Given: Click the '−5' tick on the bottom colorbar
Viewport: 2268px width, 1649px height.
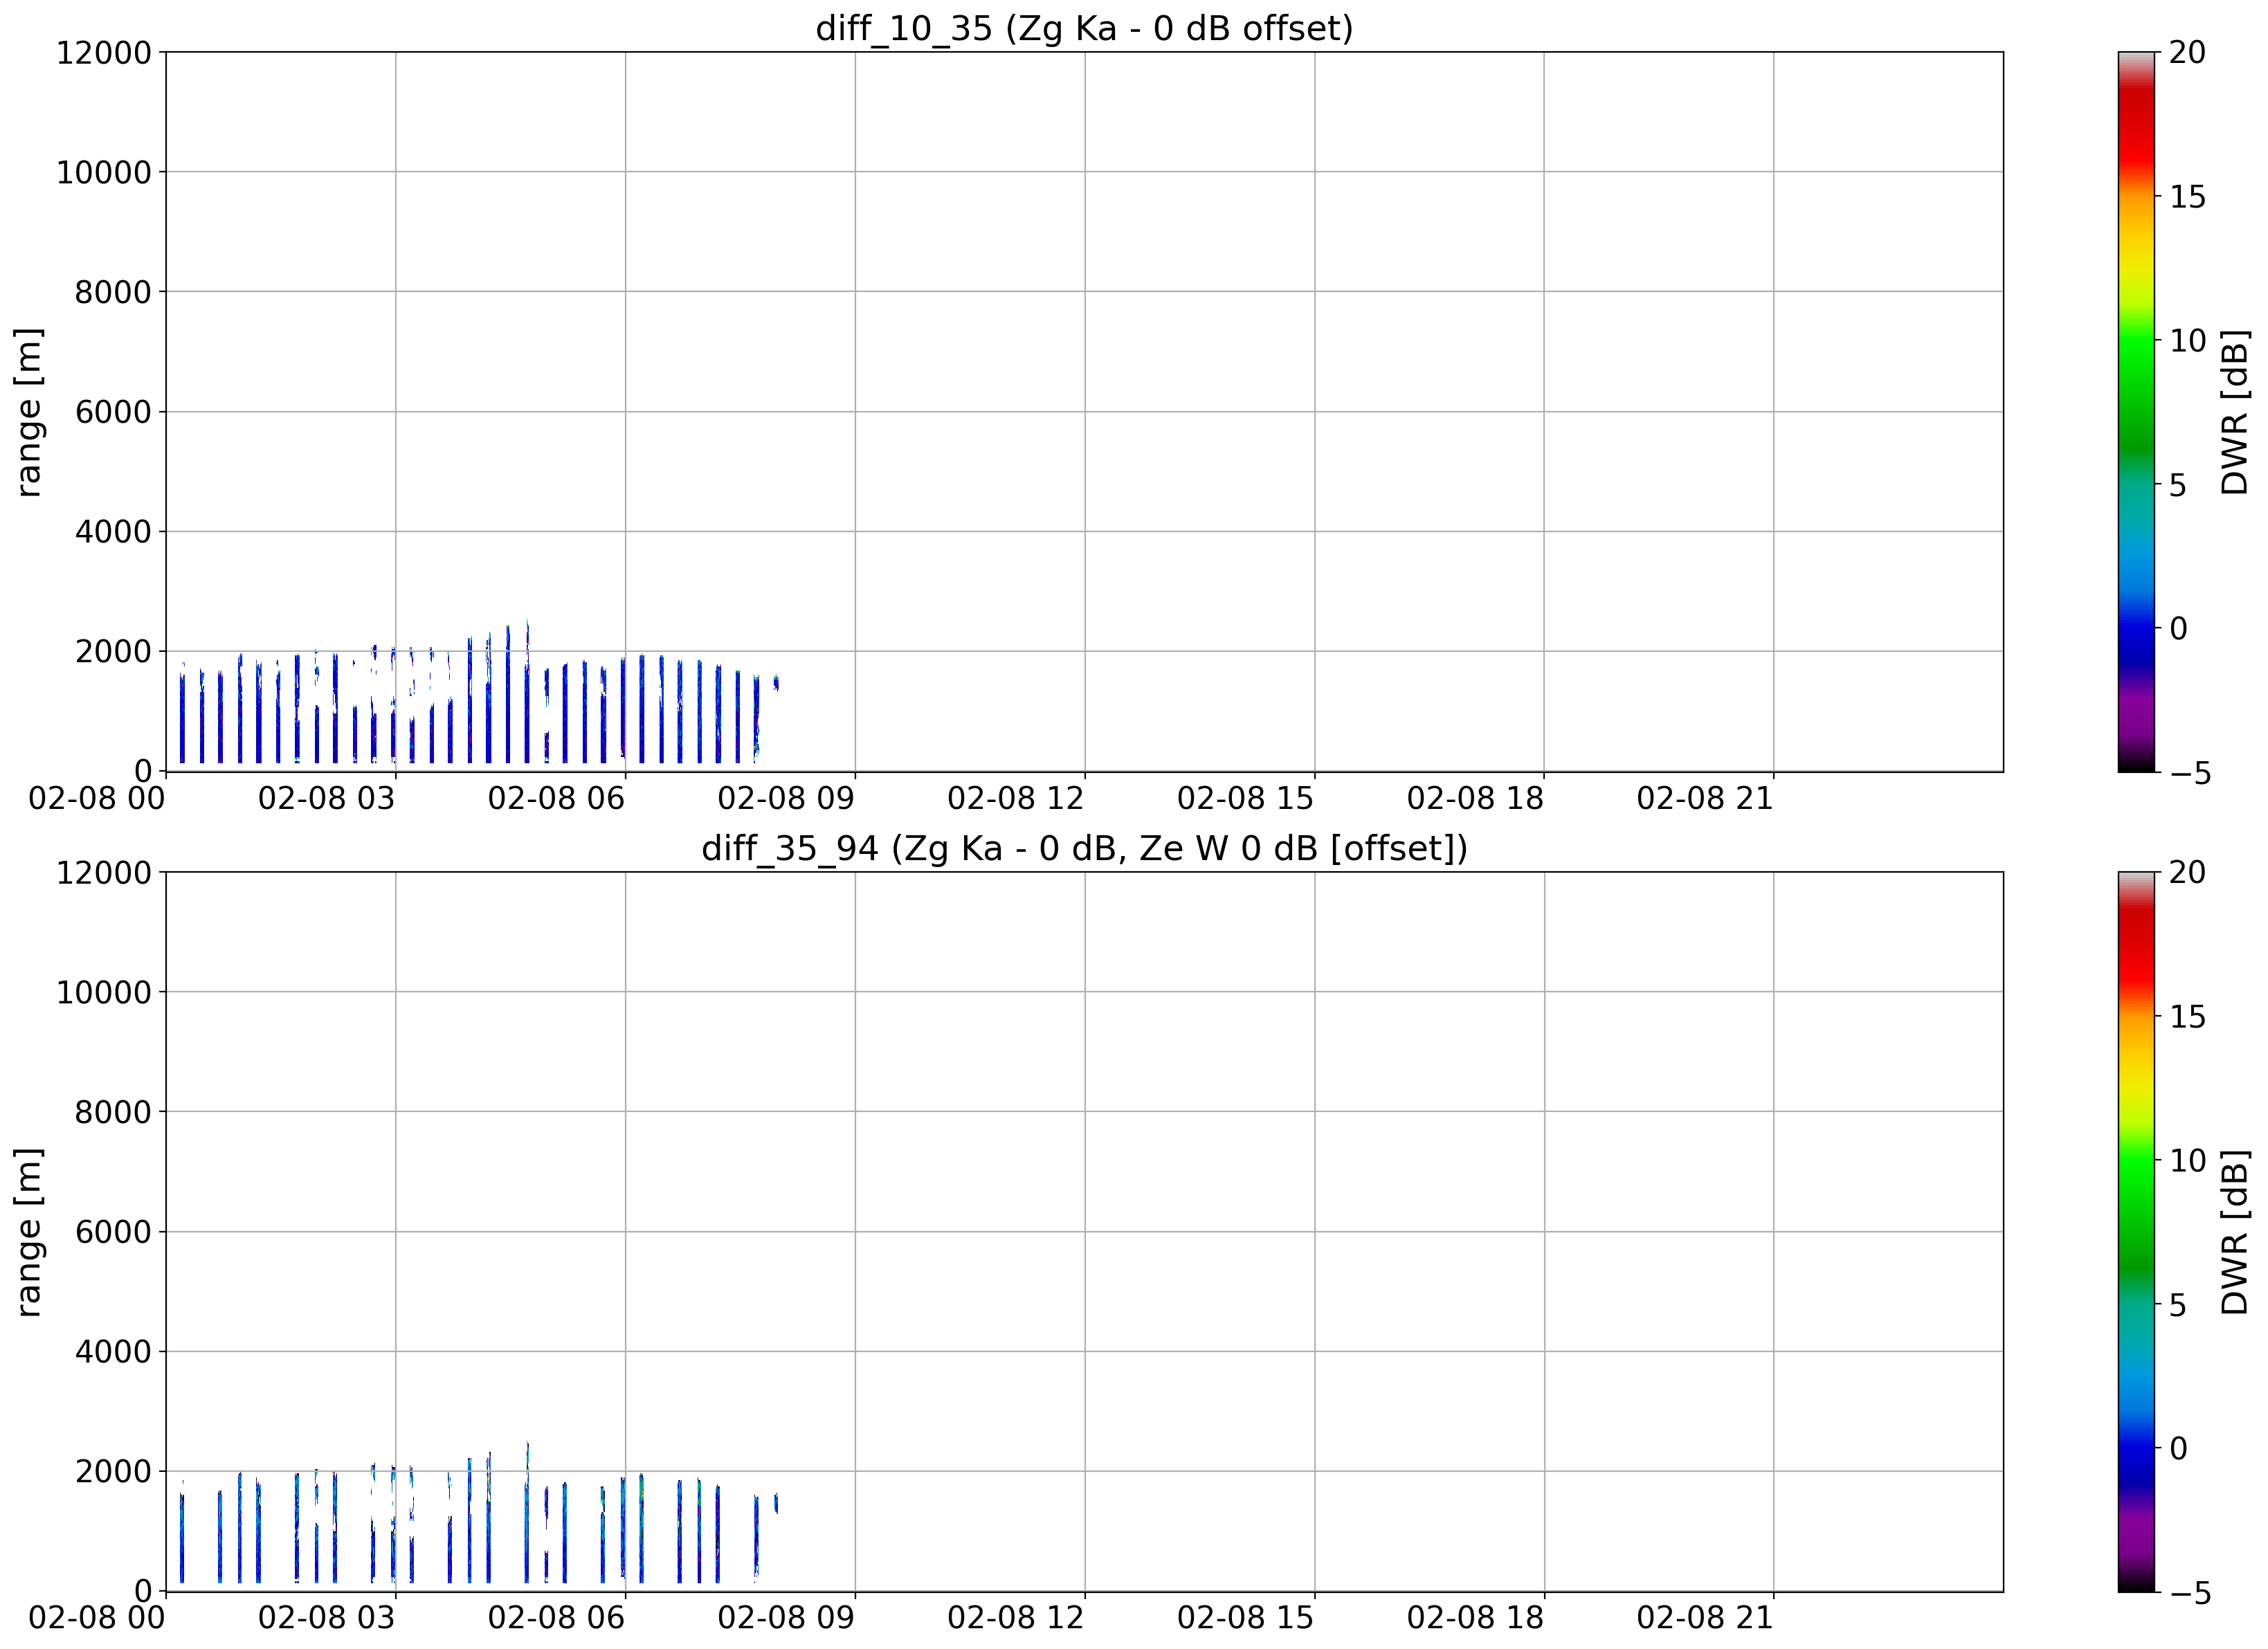Looking at the screenshot, I should [2189, 1593].
